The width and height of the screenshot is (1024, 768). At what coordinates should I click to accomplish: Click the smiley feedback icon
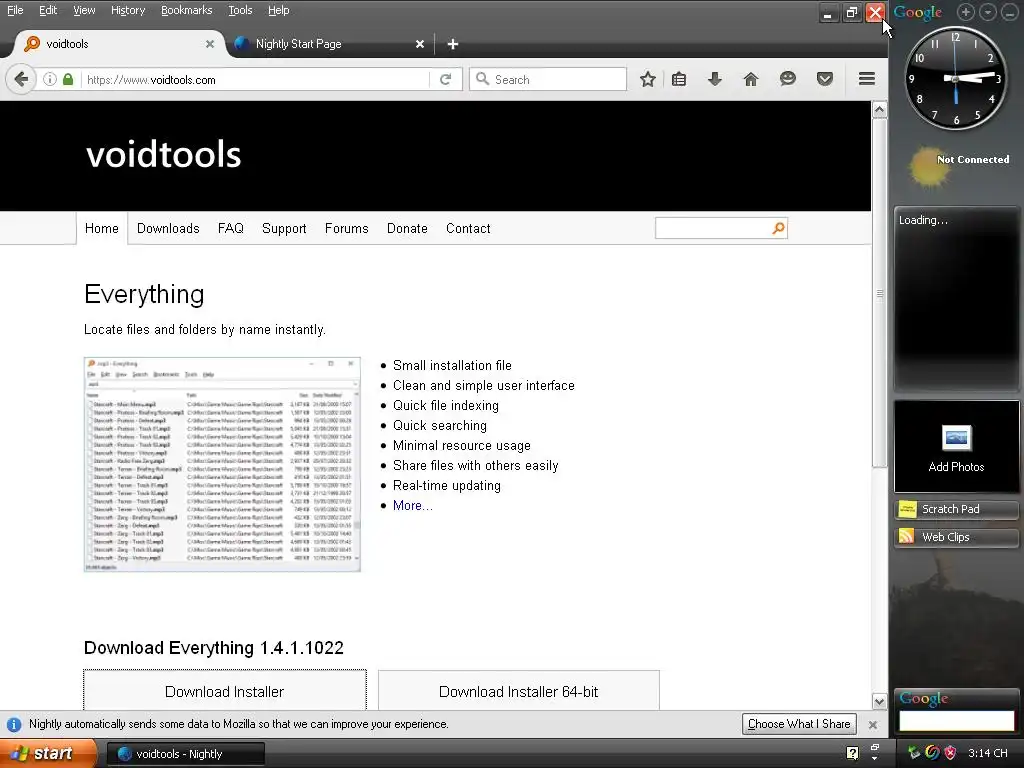click(x=788, y=80)
